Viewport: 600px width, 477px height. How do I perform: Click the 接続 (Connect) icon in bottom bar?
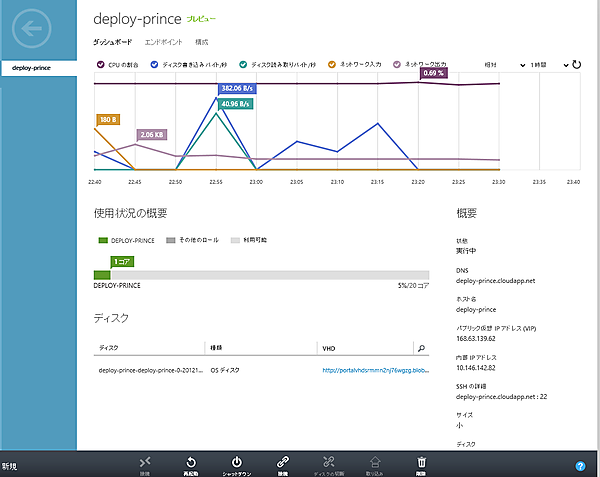(145, 462)
